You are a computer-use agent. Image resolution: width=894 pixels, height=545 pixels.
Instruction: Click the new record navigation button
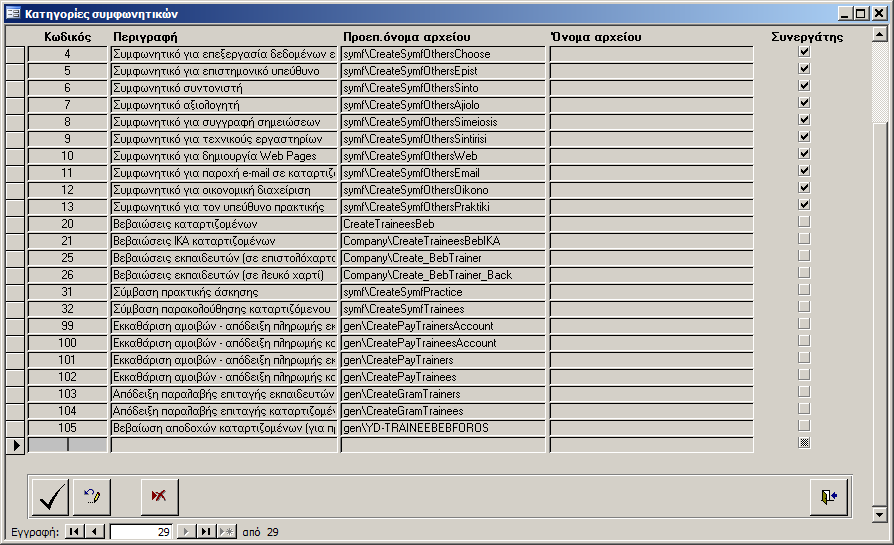[226, 532]
